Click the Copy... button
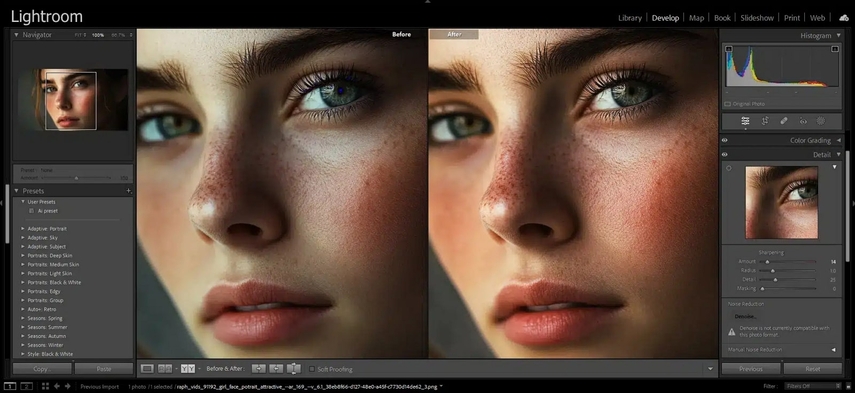The width and height of the screenshot is (855, 393). (x=41, y=369)
